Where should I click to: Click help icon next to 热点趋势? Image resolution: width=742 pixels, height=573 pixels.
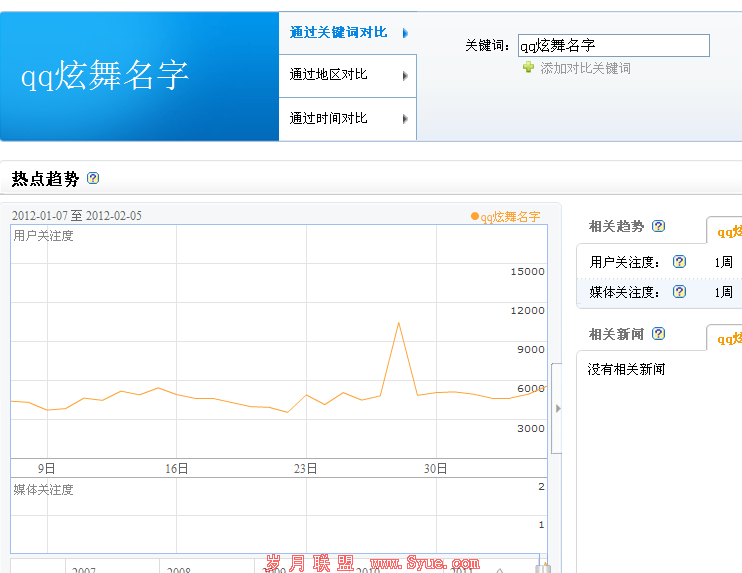coord(93,179)
